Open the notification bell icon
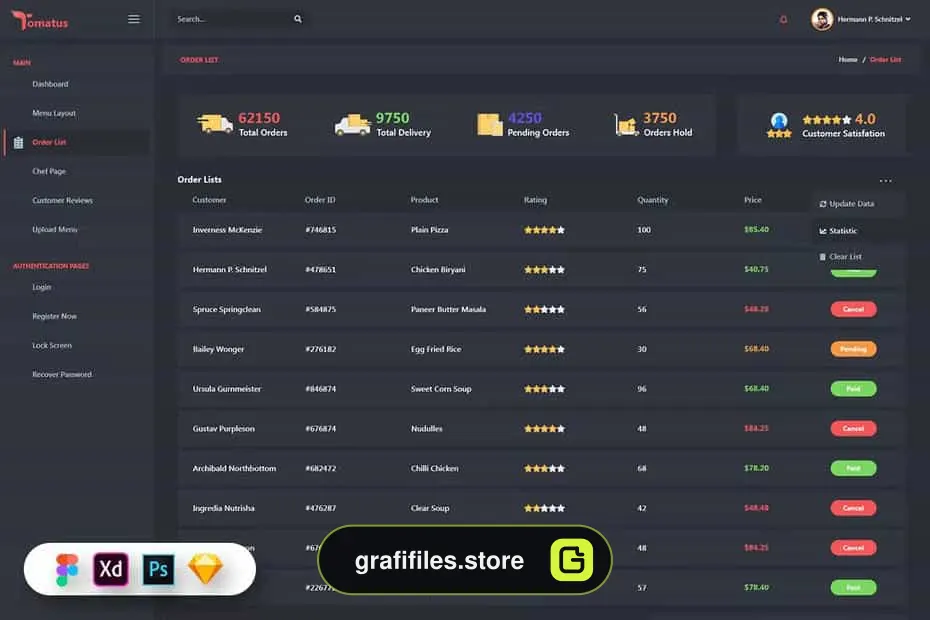 pyautogui.click(x=784, y=20)
